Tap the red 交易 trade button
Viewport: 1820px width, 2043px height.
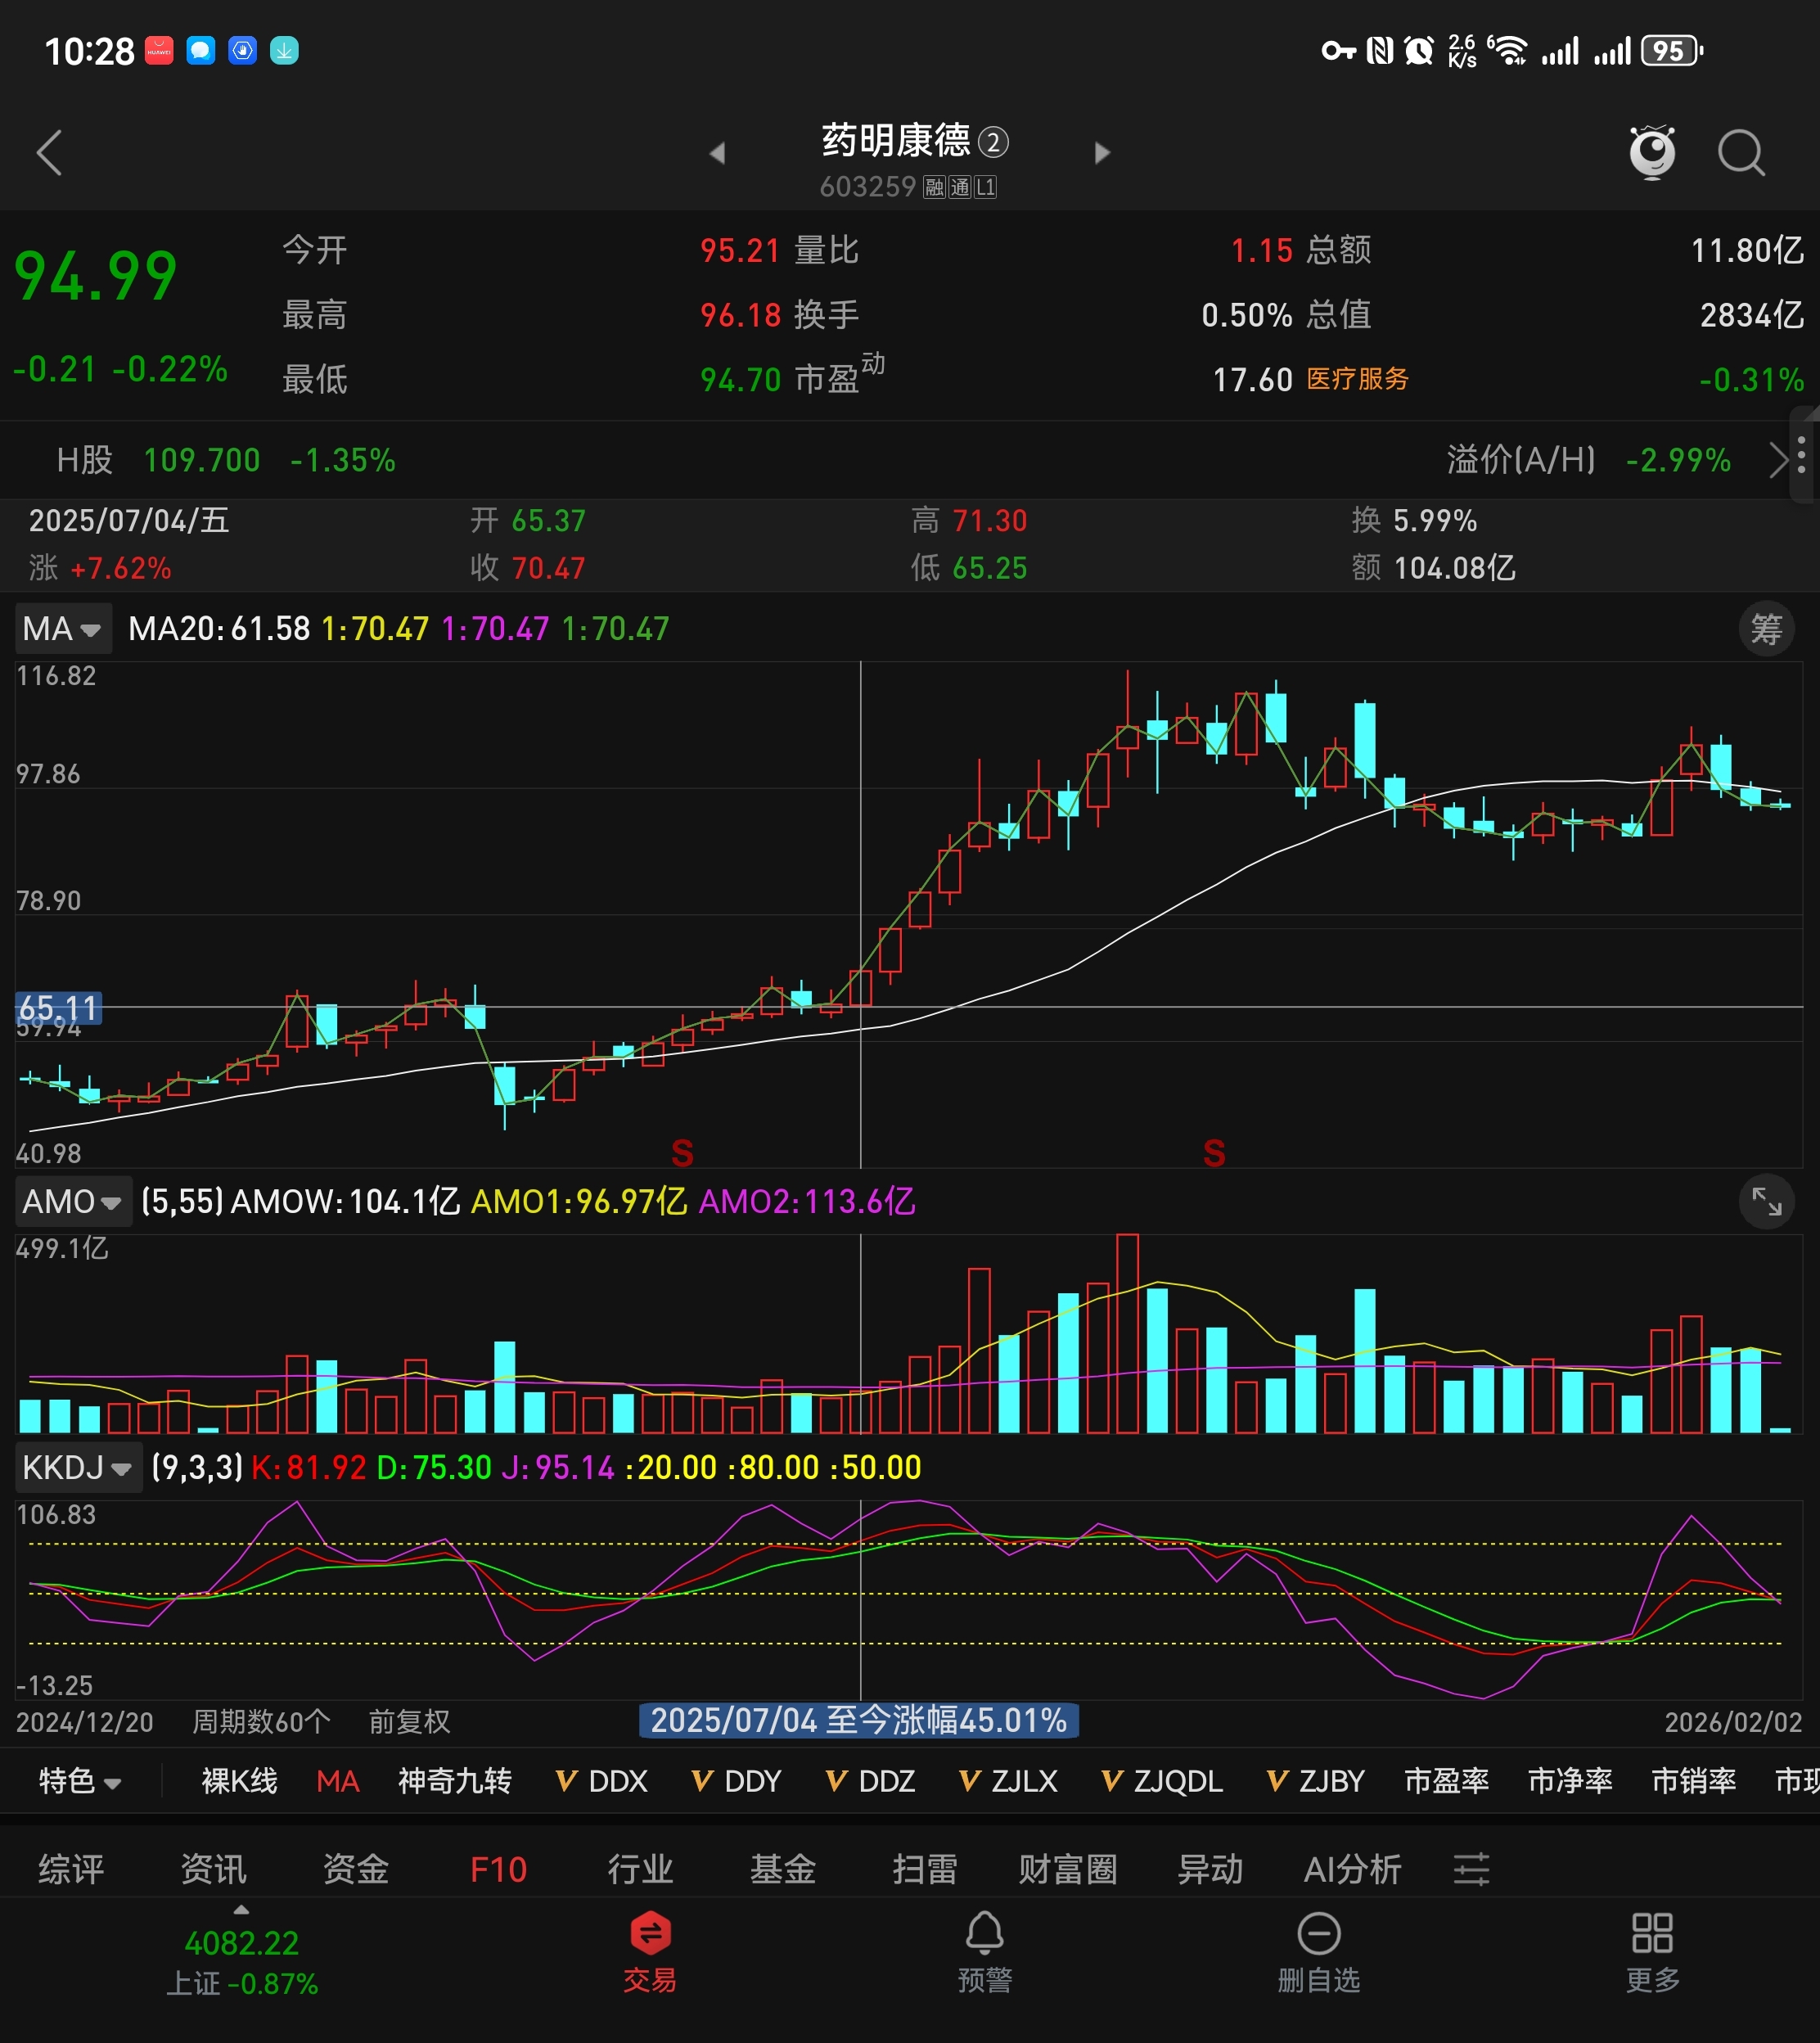(650, 1951)
